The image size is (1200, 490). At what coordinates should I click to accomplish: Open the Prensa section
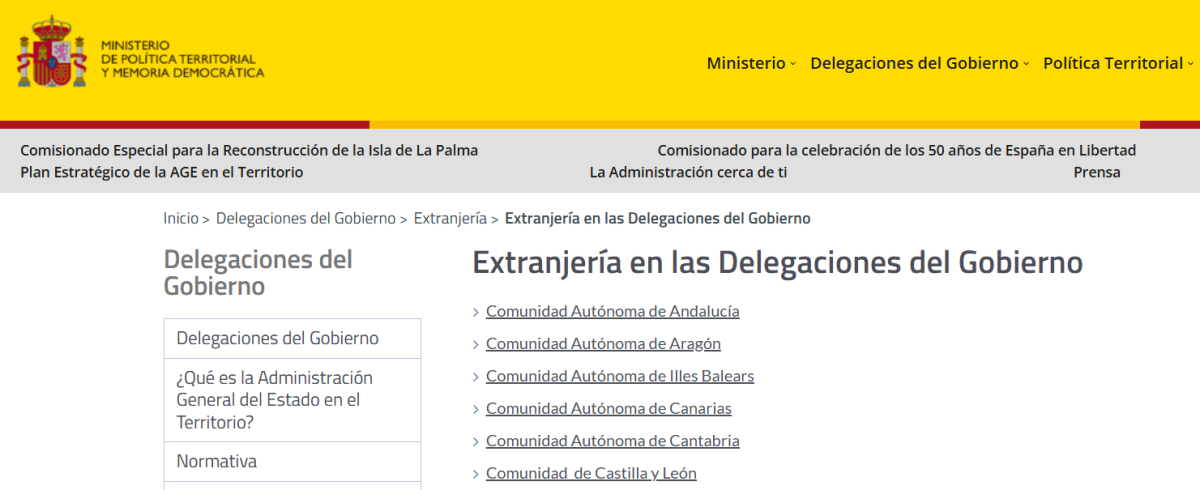(1097, 172)
